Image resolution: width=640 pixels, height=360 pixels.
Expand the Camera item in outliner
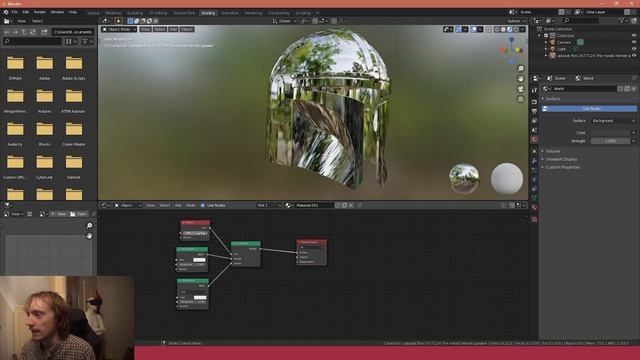tap(546, 42)
